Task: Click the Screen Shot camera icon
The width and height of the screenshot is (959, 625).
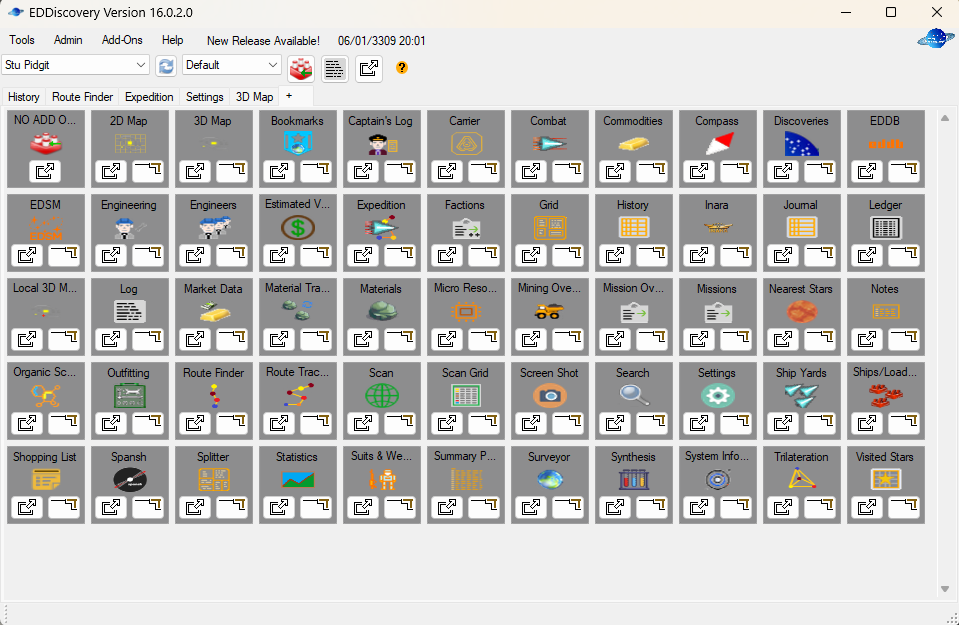Action: click(549, 396)
